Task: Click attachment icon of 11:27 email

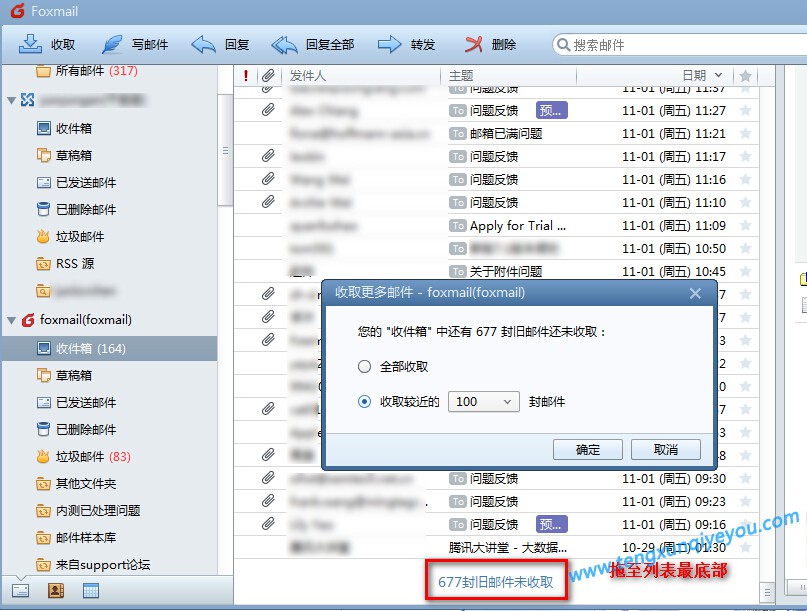Action: (268, 110)
